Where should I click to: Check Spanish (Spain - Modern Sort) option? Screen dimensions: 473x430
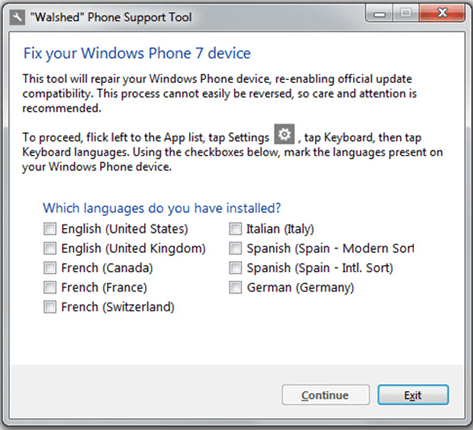pyautogui.click(x=235, y=248)
